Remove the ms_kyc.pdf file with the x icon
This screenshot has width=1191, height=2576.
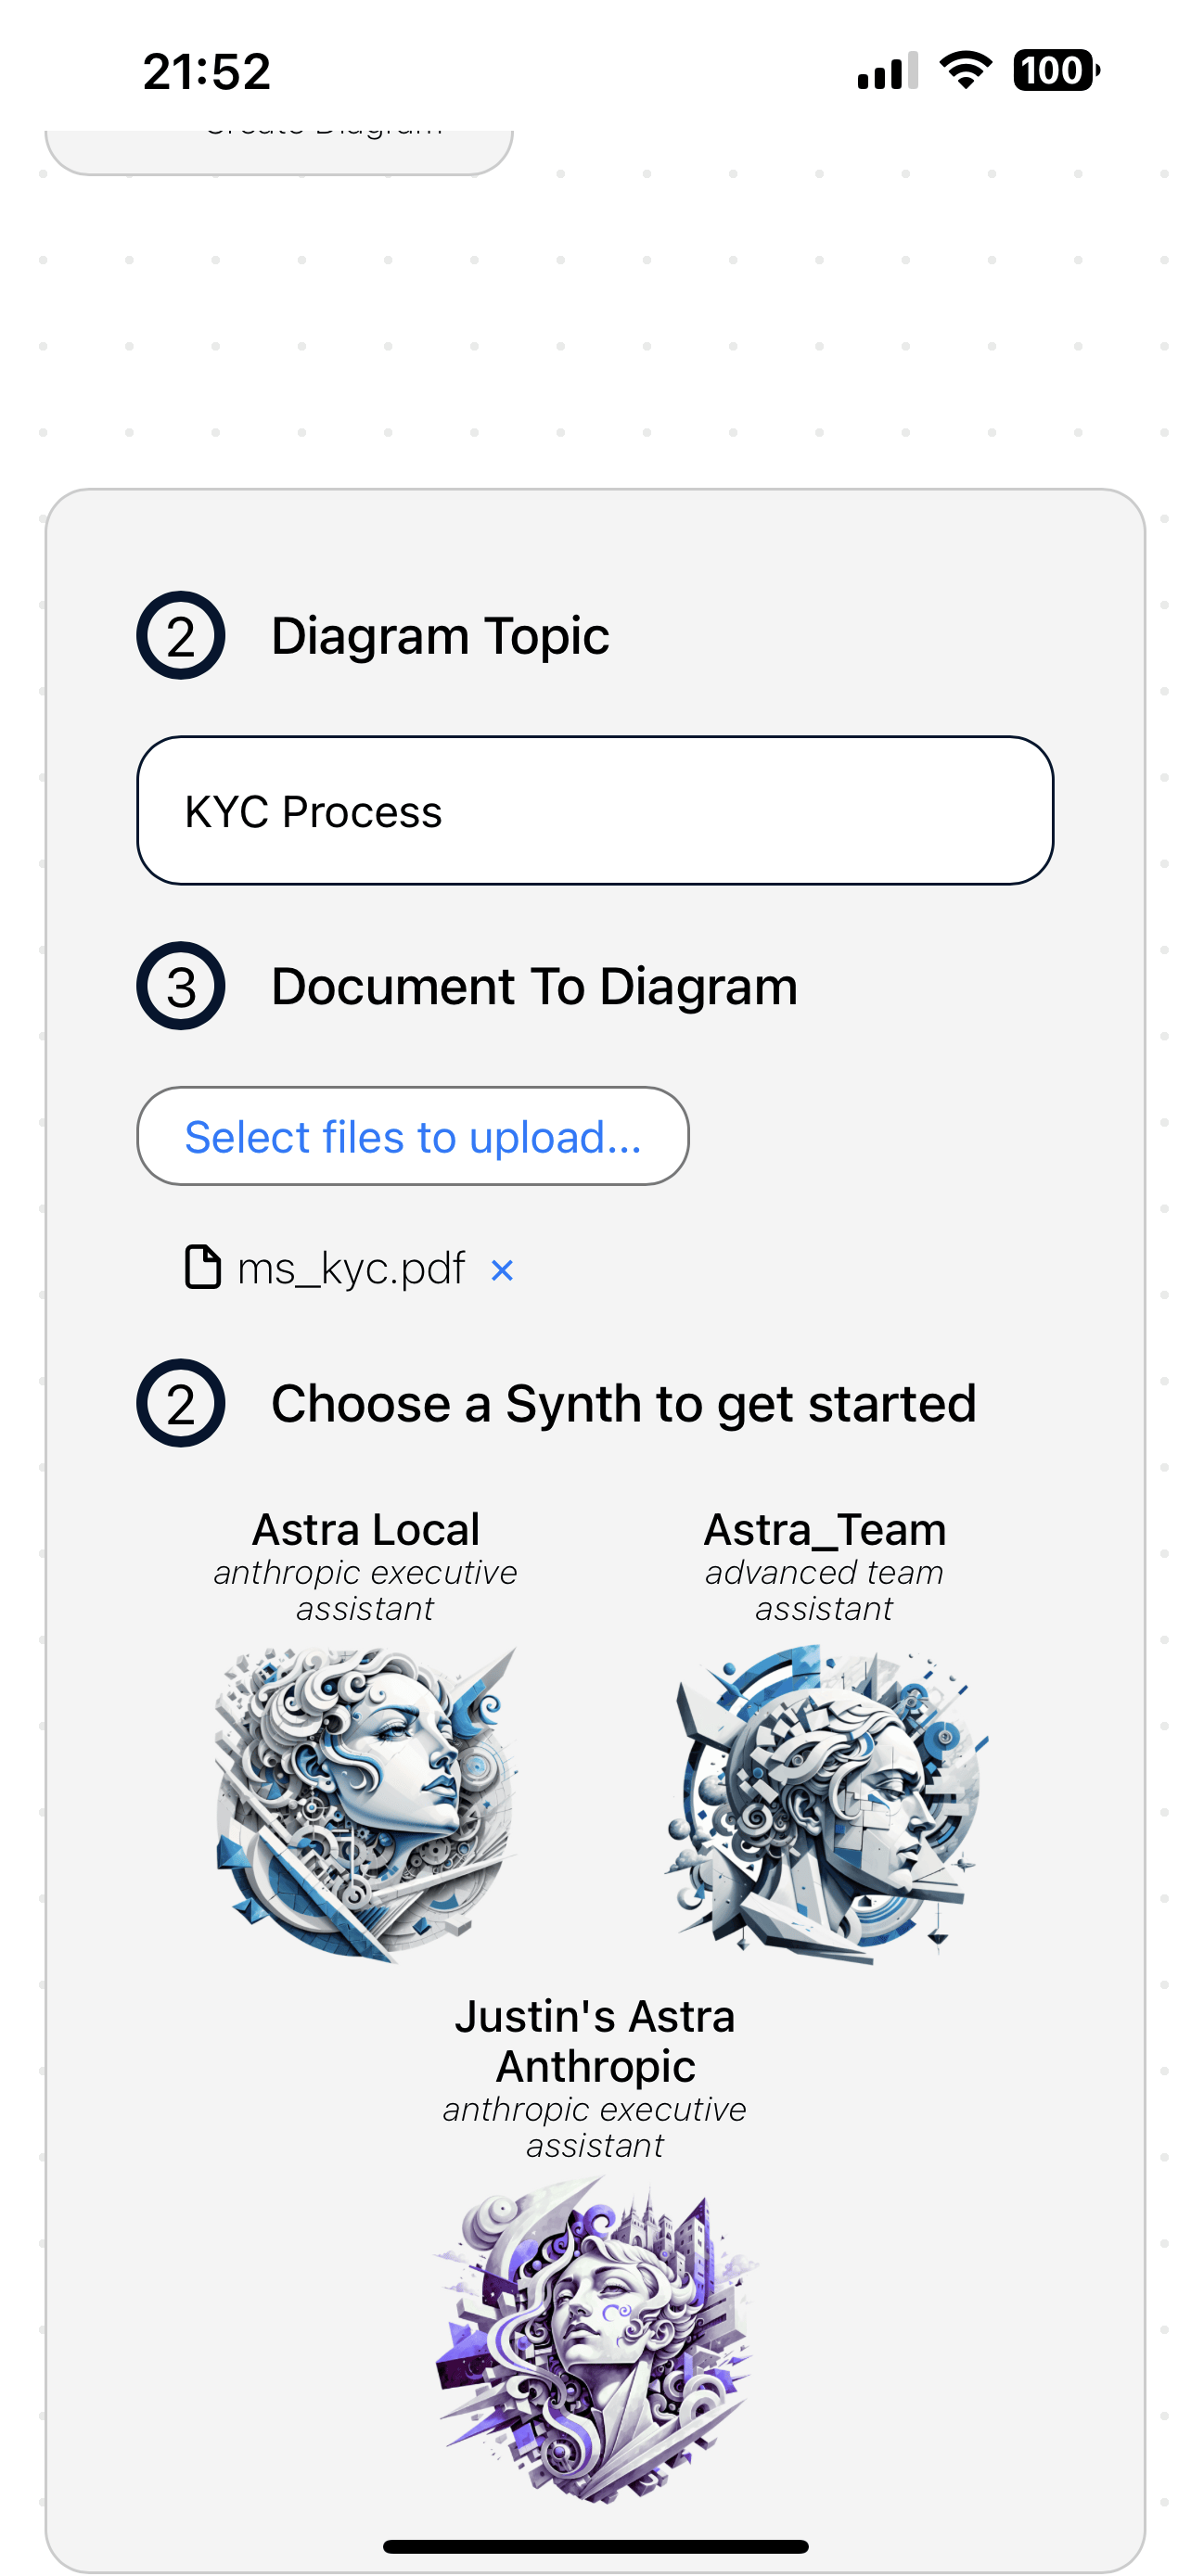(x=502, y=1270)
